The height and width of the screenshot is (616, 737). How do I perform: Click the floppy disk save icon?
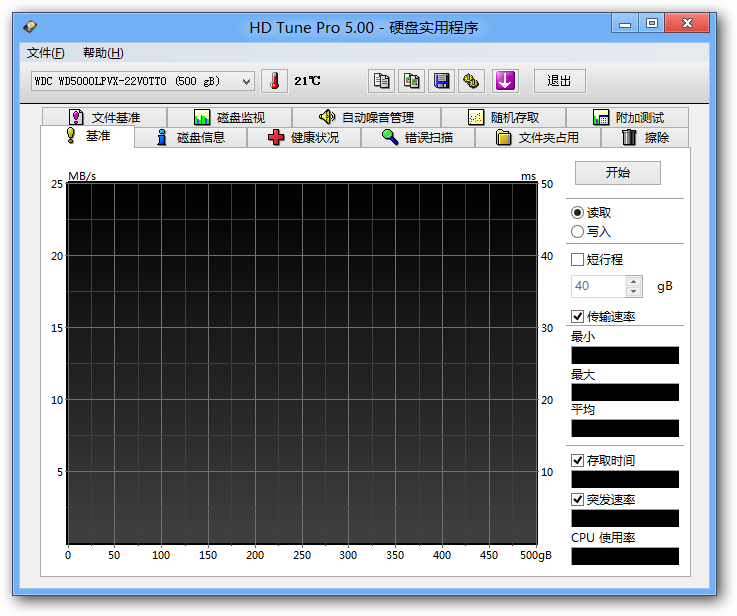tap(441, 81)
